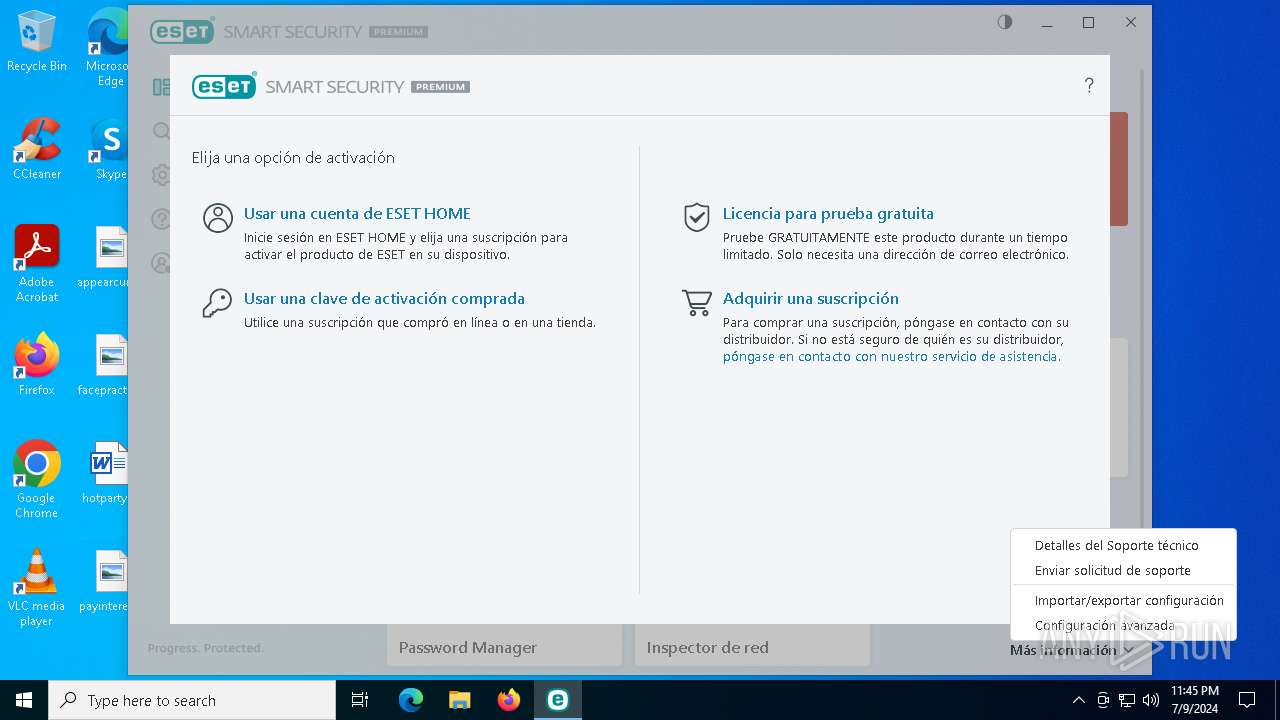
Task: Launch Firefox from the desktop
Action: coord(37,365)
